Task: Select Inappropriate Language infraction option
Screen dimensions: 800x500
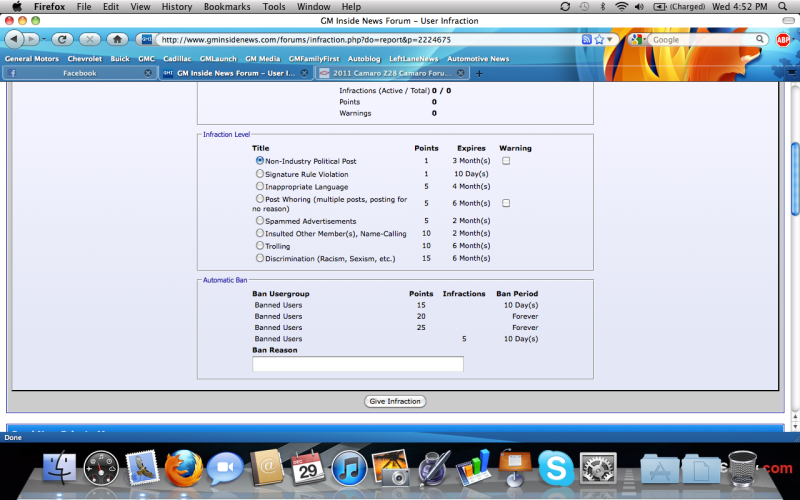Action: (260, 186)
